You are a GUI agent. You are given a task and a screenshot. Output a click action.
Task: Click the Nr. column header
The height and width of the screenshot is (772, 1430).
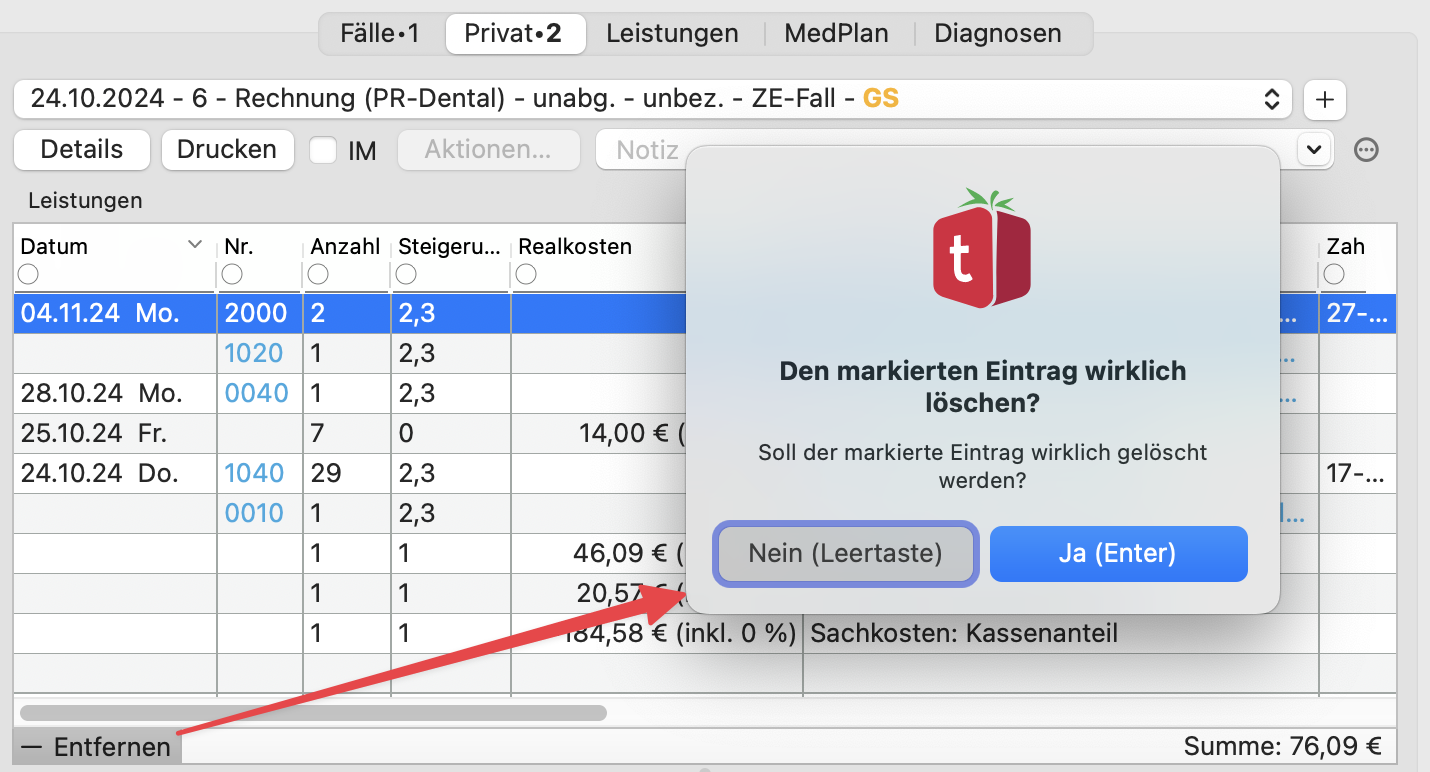(238, 246)
